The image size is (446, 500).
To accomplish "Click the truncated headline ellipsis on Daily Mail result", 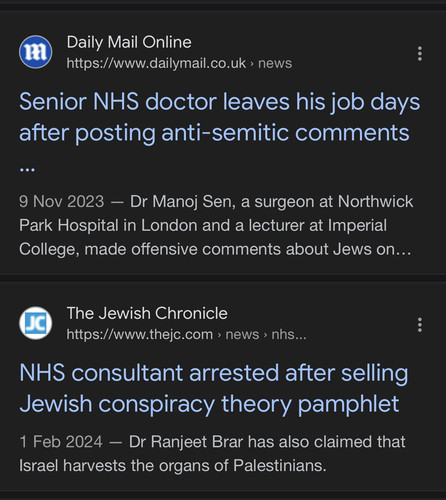I will [27, 170].
